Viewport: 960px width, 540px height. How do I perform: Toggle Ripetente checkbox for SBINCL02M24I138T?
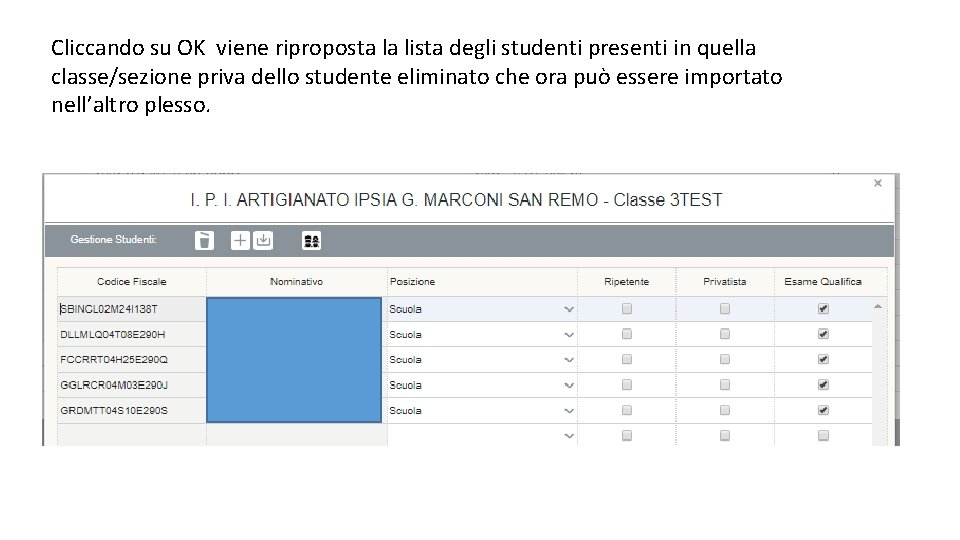(627, 309)
